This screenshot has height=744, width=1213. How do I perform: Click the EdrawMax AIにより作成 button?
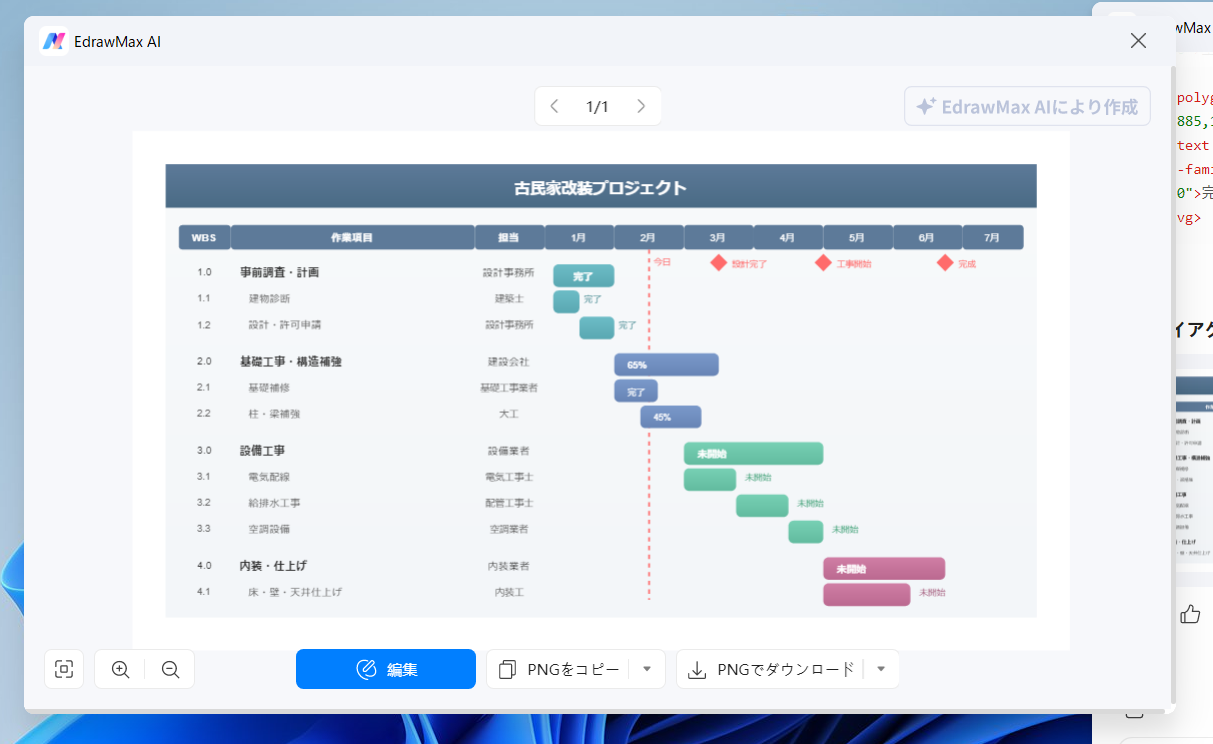click(x=1027, y=105)
